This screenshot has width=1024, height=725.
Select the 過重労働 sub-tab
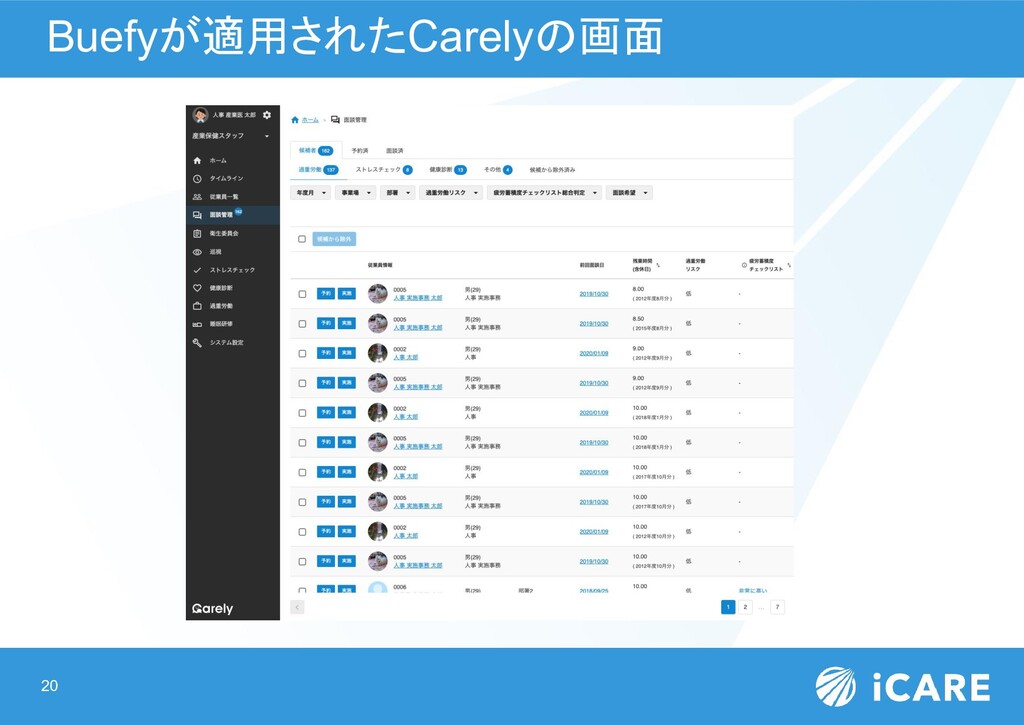pos(318,170)
